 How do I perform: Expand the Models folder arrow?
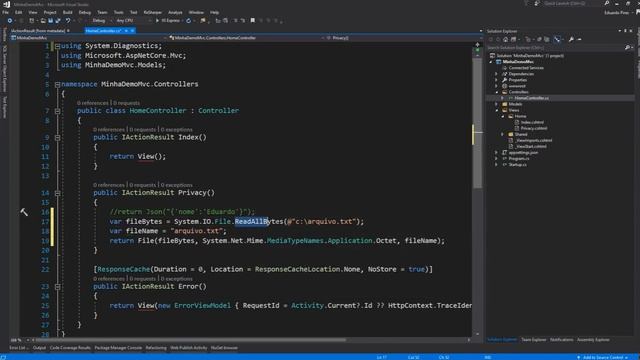click(x=496, y=104)
